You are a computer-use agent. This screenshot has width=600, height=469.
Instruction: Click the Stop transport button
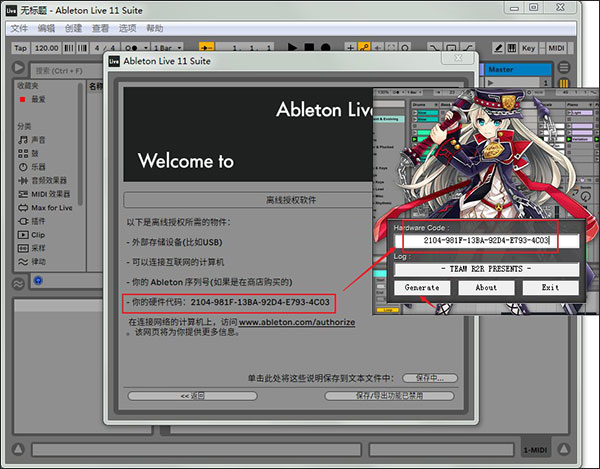tap(309, 48)
